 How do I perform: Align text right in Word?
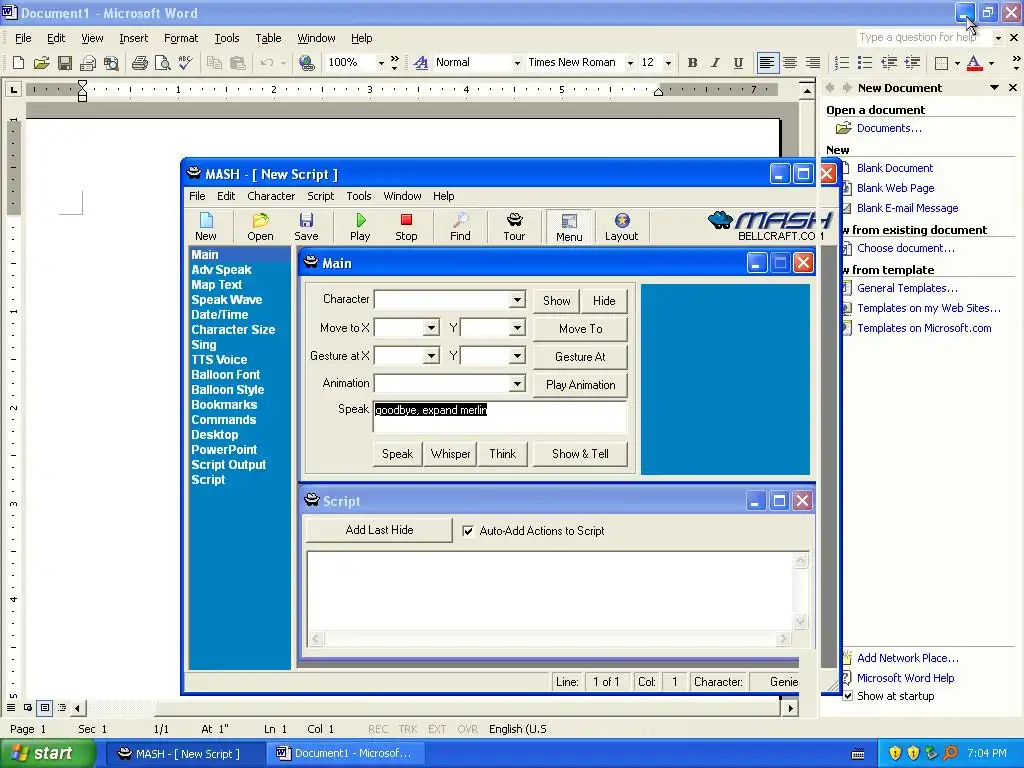pyautogui.click(x=813, y=63)
